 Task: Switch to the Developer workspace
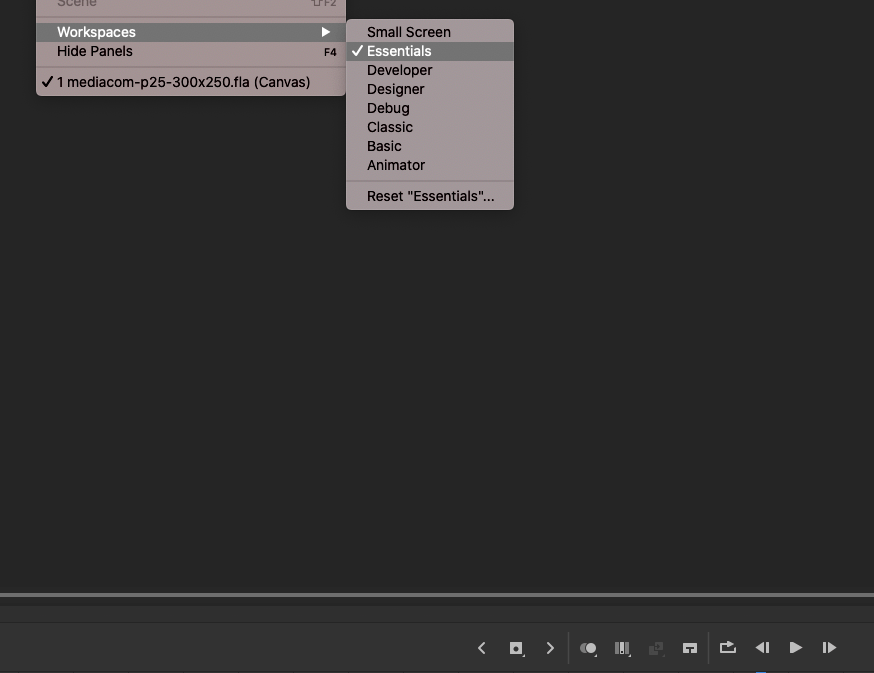(399, 70)
